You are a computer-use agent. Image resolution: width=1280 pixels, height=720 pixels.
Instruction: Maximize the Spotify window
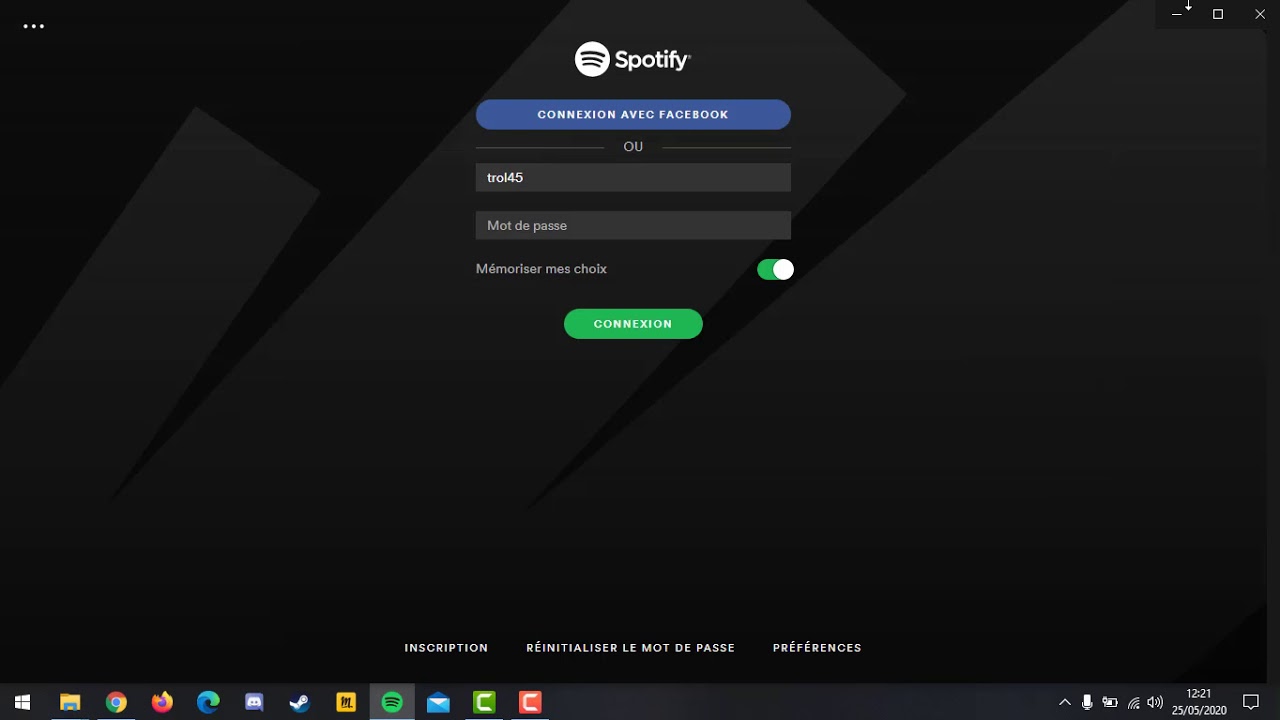1218,14
